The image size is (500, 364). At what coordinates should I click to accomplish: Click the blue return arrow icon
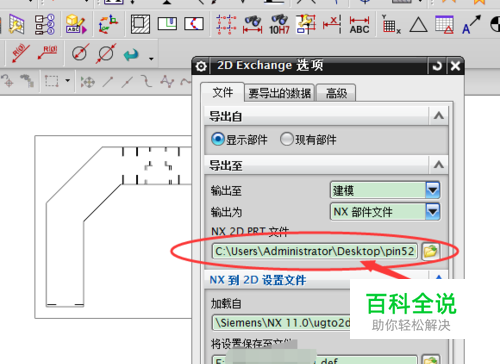(131, 55)
